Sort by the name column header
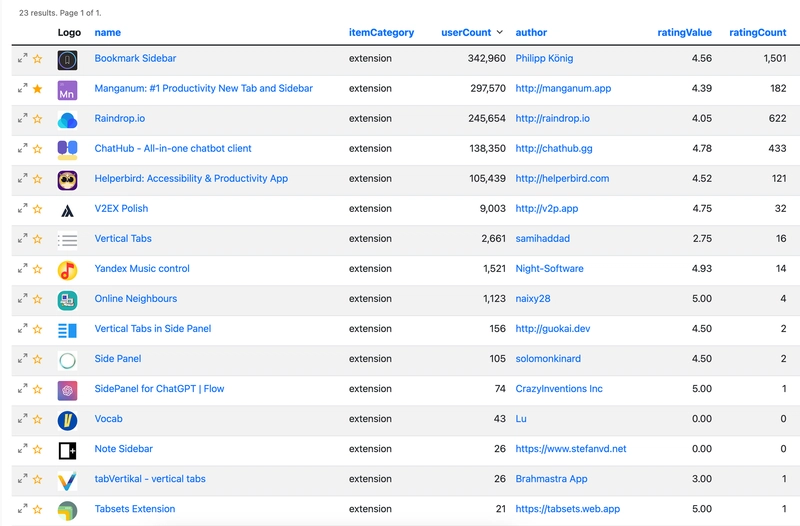This screenshot has height=526, width=800. [108, 33]
